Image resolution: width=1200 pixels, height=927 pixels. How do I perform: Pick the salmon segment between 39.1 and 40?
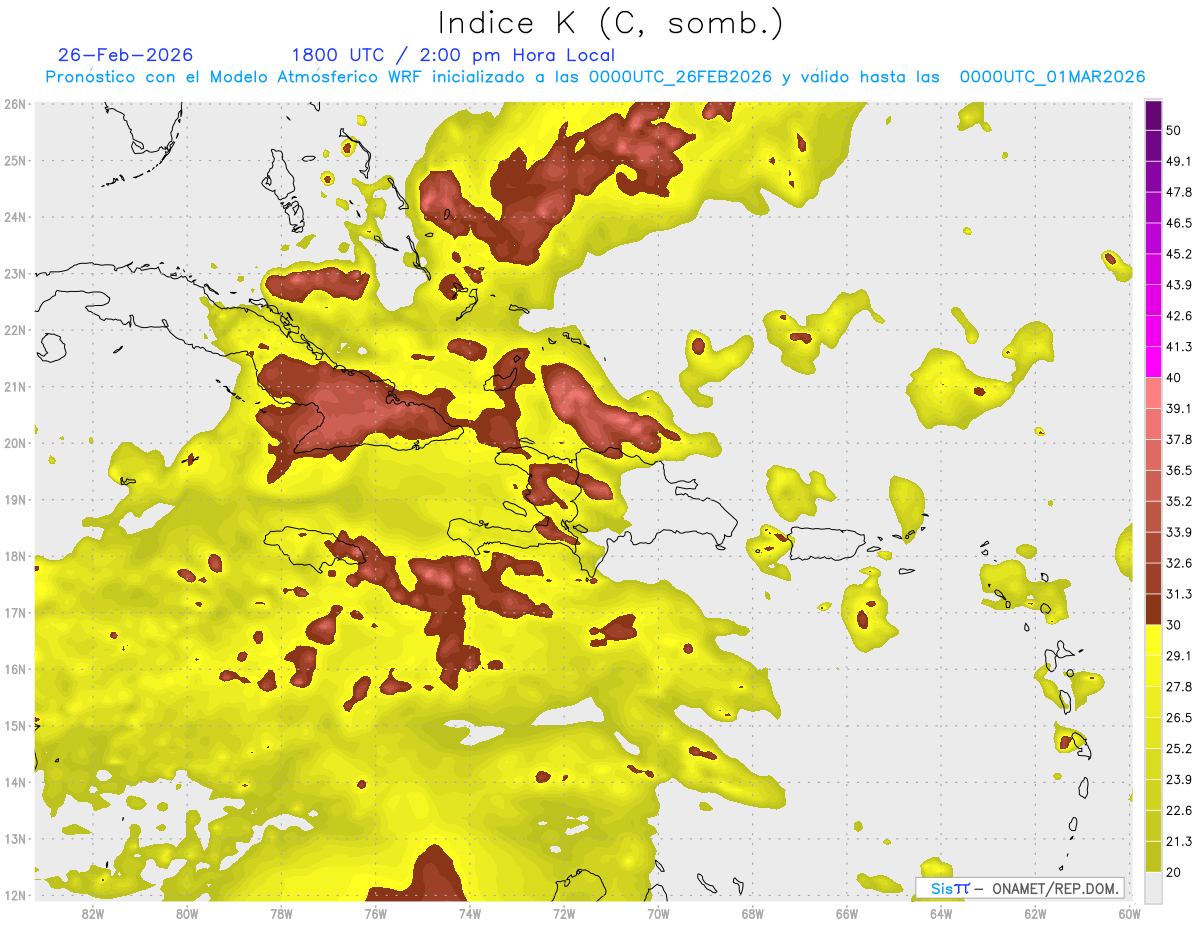1153,393
